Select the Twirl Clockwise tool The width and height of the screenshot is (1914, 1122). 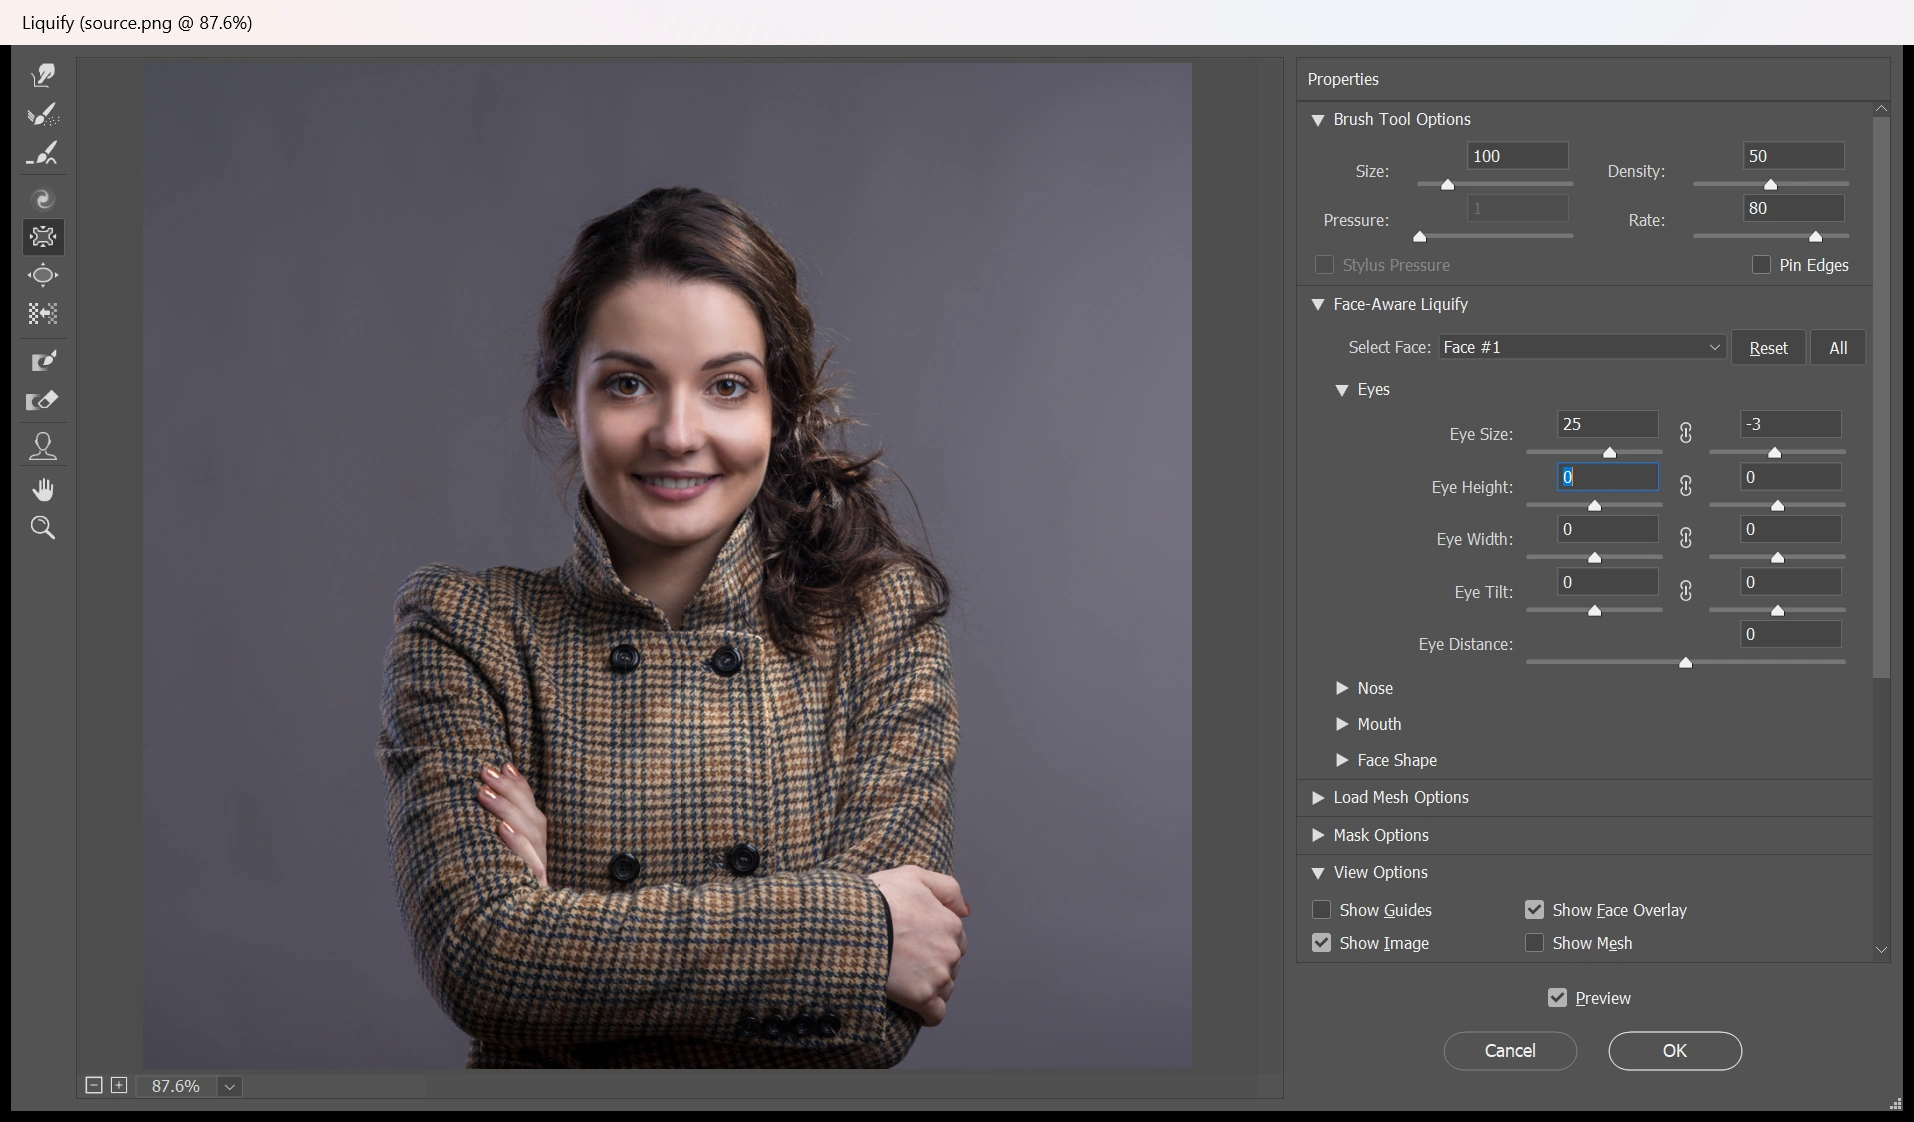(43, 199)
